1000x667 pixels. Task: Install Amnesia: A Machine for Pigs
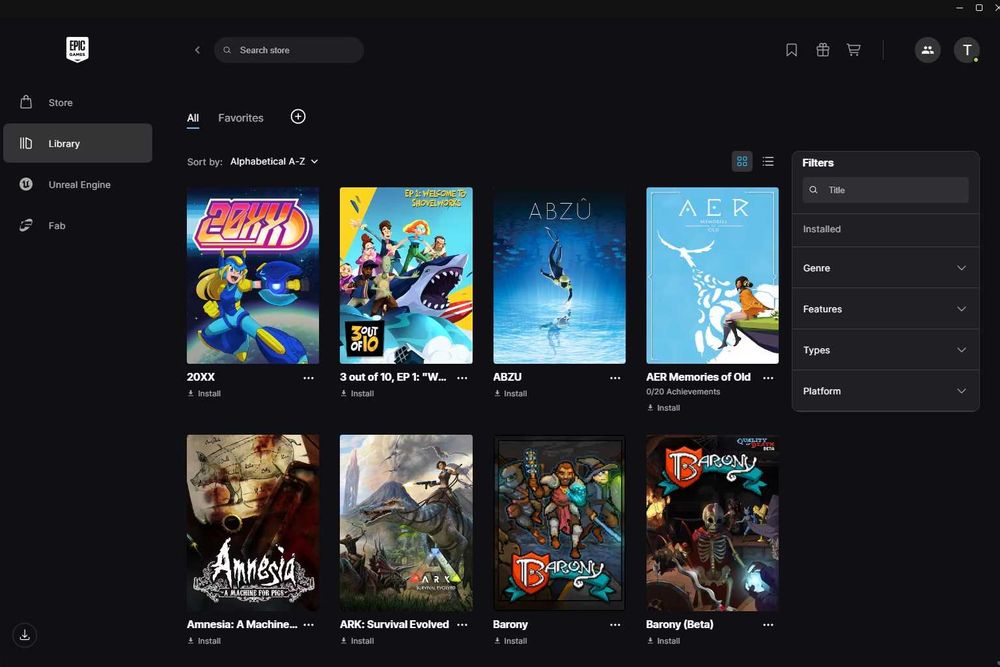click(204, 641)
